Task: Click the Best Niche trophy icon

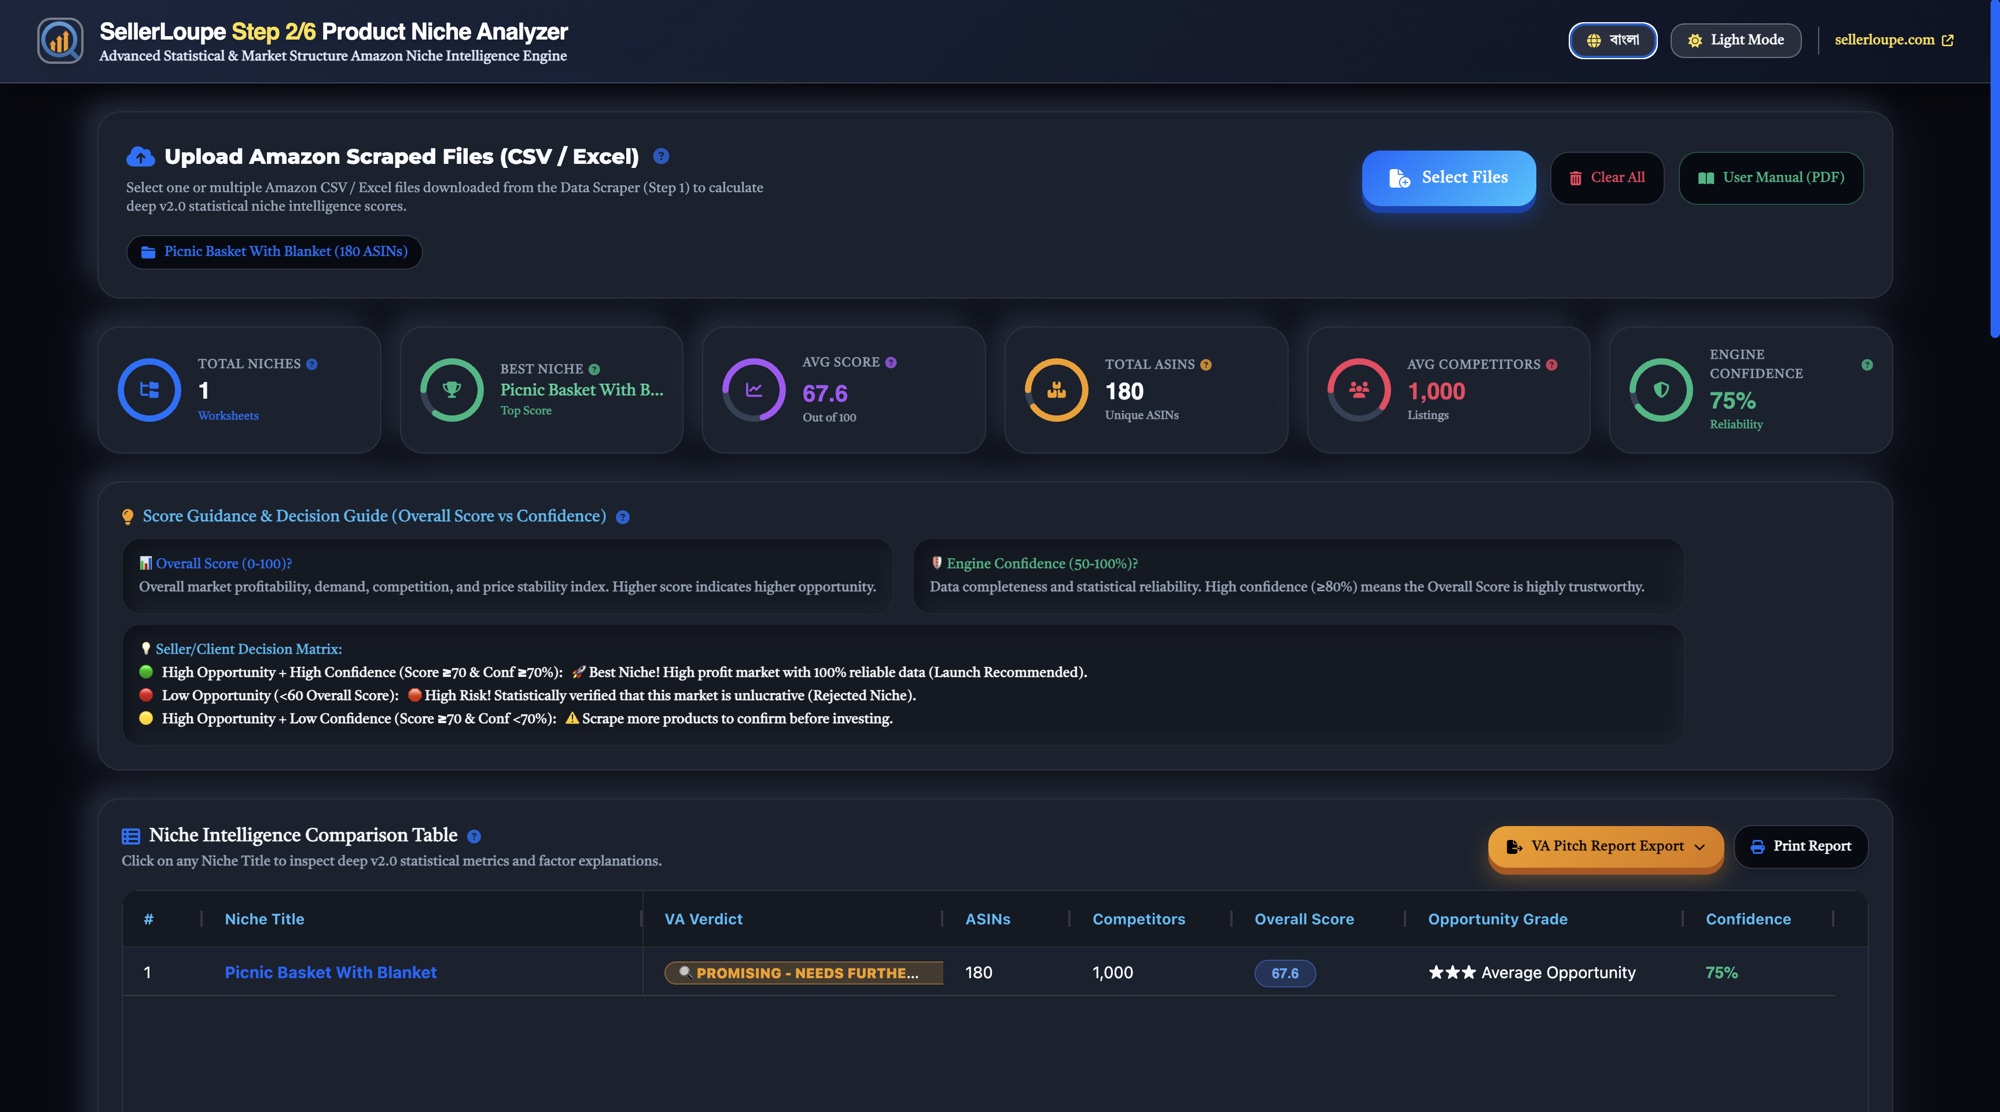Action: (451, 390)
